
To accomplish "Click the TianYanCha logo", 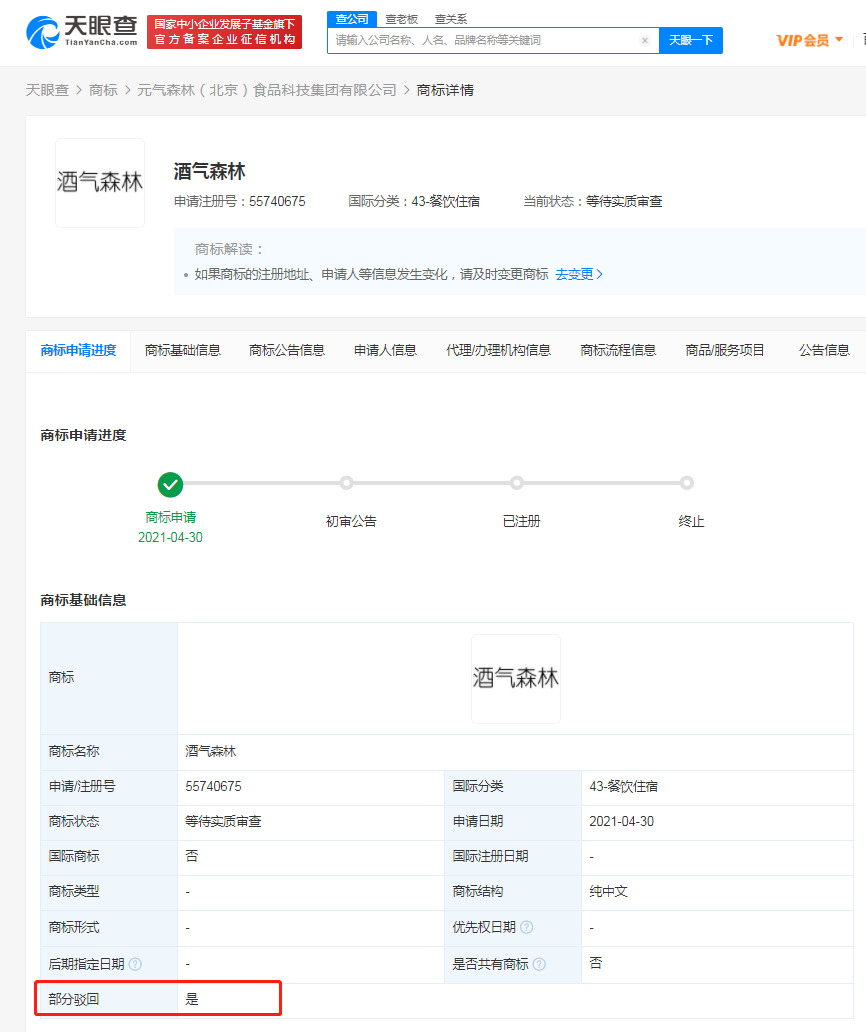I will pyautogui.click(x=82, y=31).
